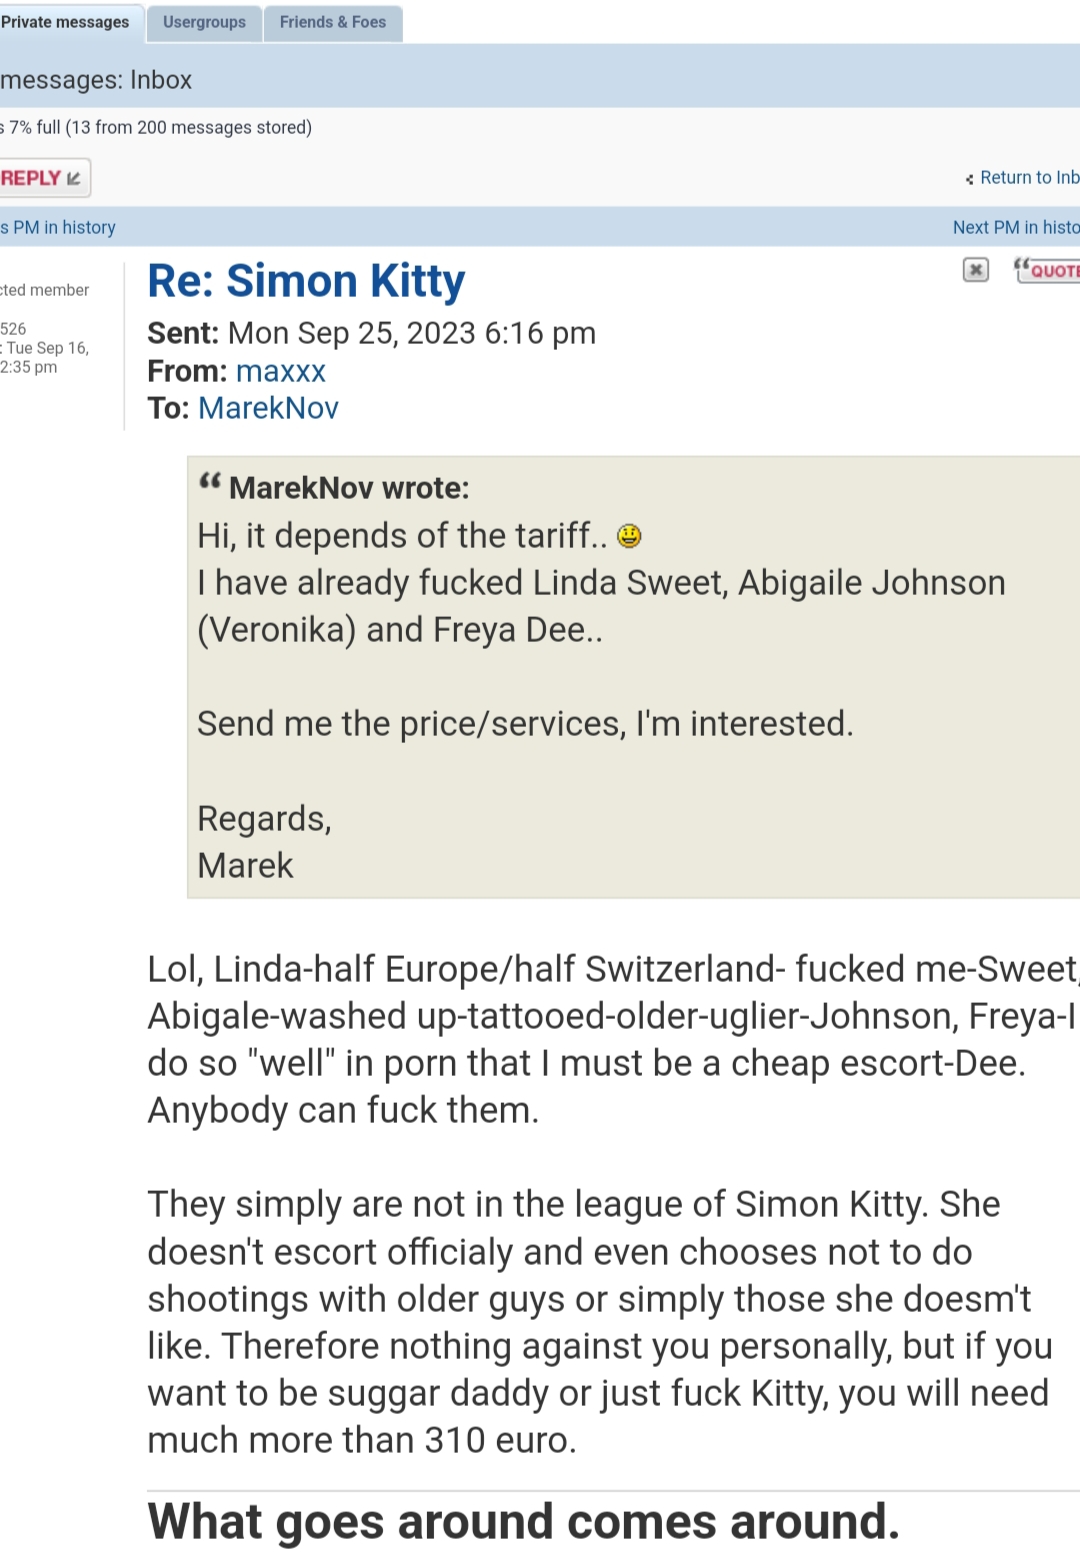The height and width of the screenshot is (1559, 1080).
Task: Go to Next PM in history
Action: point(1016,227)
